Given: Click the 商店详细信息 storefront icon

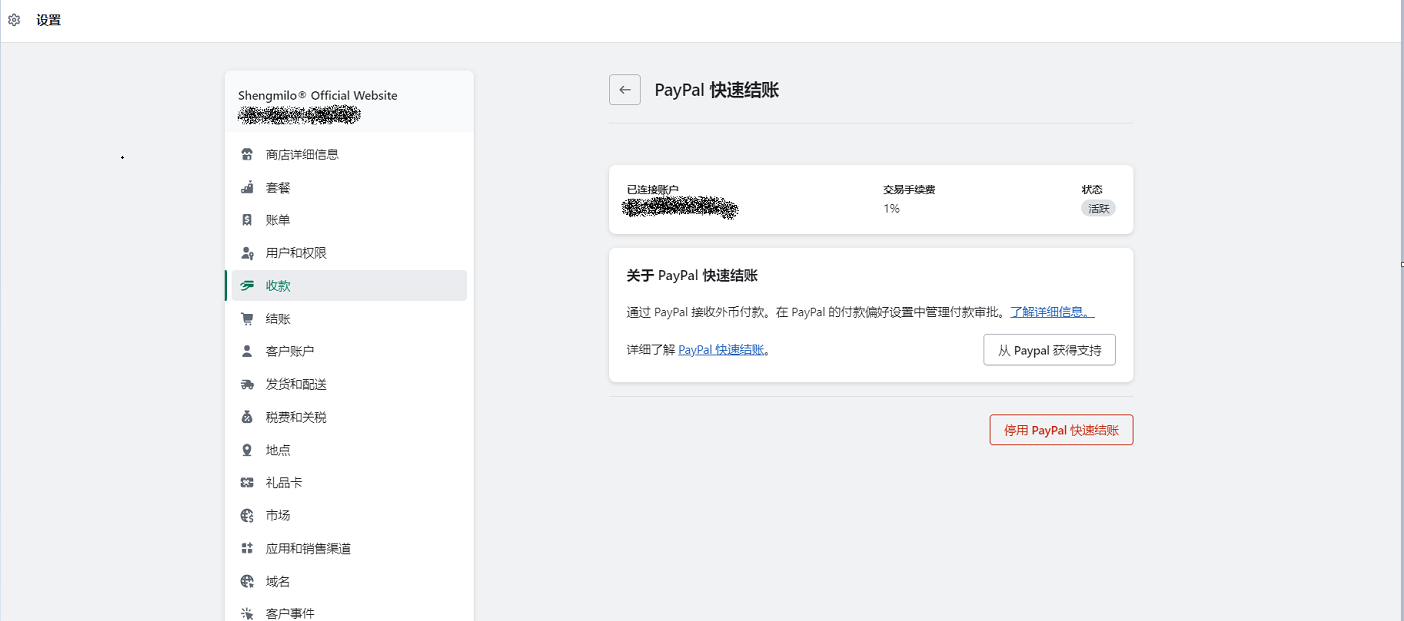Looking at the screenshot, I should (x=247, y=155).
